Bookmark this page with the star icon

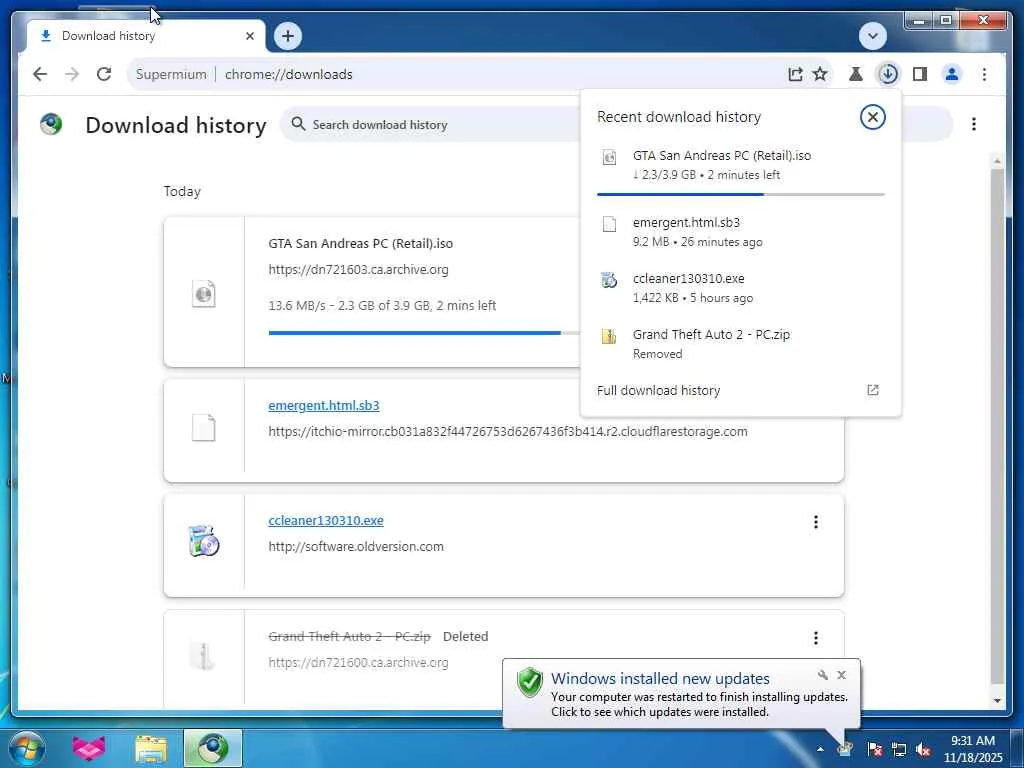pyautogui.click(x=820, y=74)
